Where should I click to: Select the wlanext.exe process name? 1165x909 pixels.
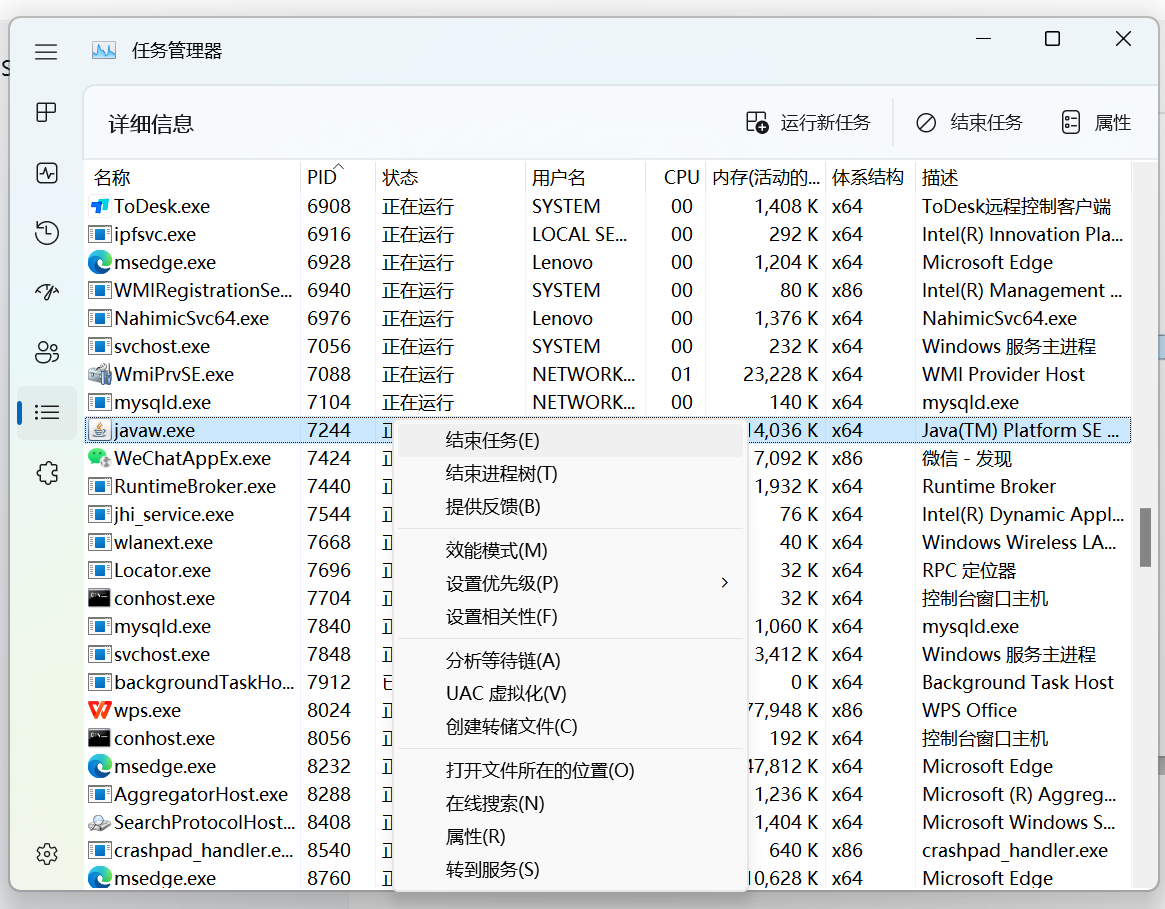[x=163, y=543]
